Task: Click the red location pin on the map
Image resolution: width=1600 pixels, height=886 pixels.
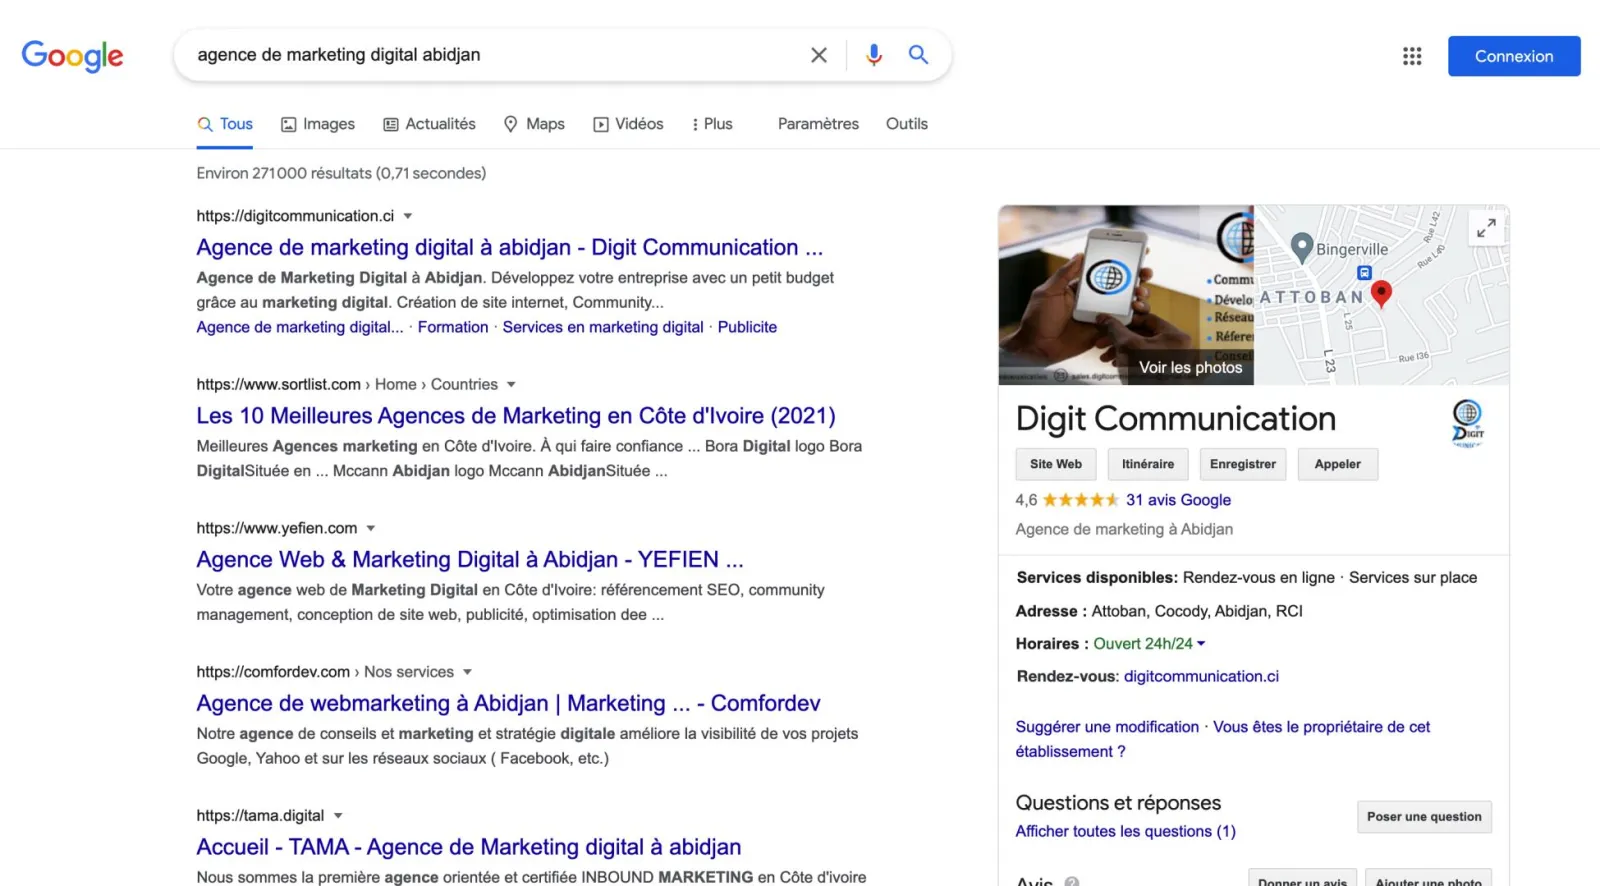Action: [1381, 294]
